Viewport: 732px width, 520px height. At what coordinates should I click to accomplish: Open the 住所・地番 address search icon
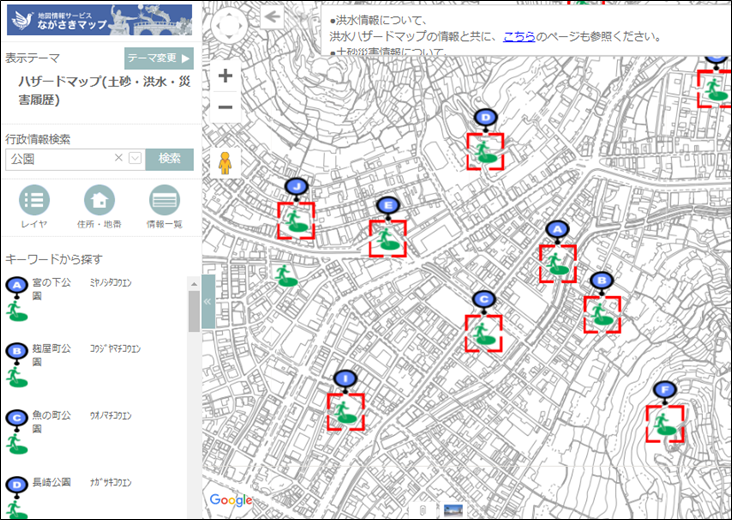pyautogui.click(x=99, y=200)
